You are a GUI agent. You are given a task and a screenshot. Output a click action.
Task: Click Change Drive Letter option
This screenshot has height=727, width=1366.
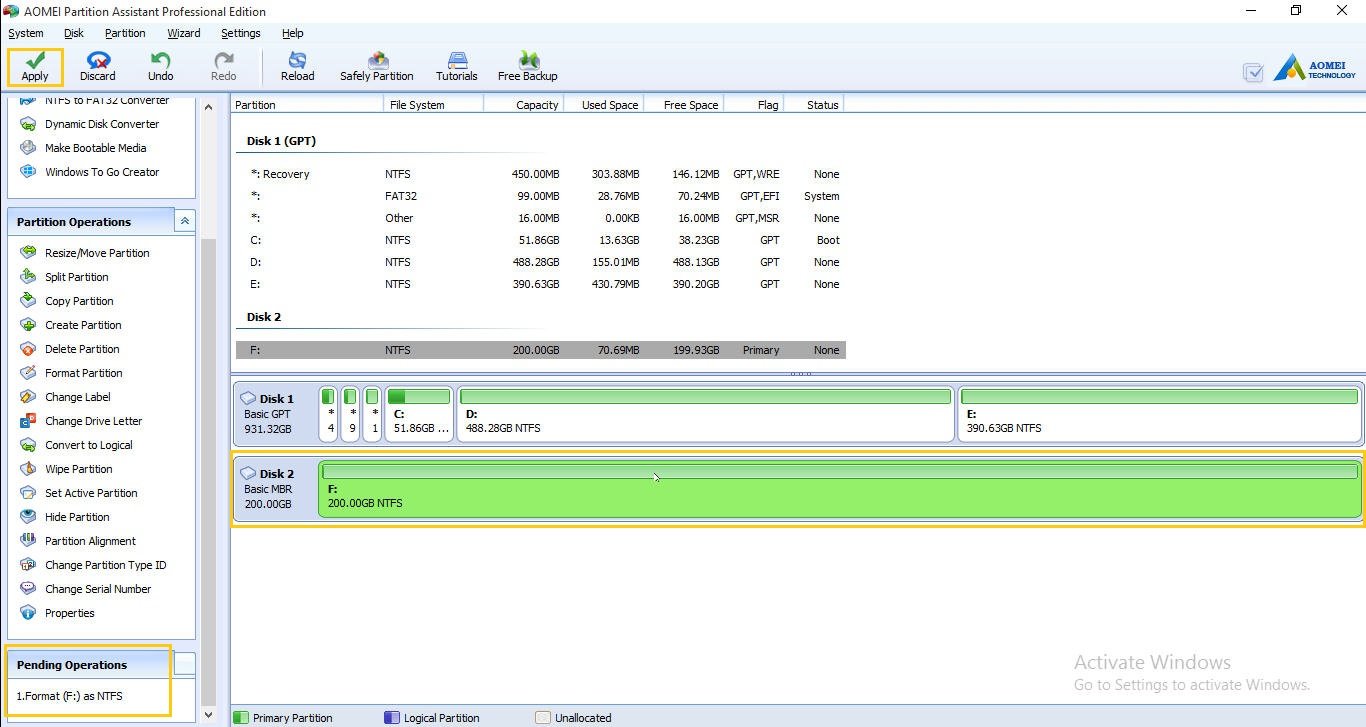pyautogui.click(x=93, y=421)
